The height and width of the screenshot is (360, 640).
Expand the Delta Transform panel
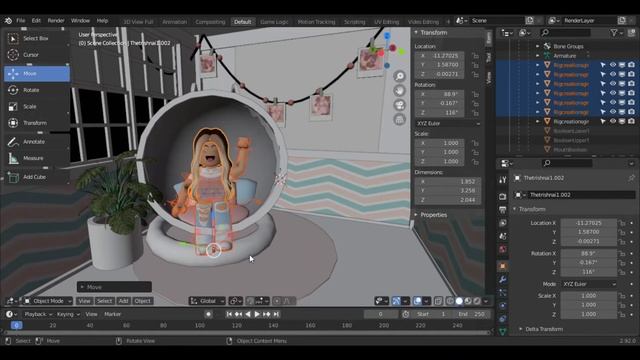coord(520,329)
